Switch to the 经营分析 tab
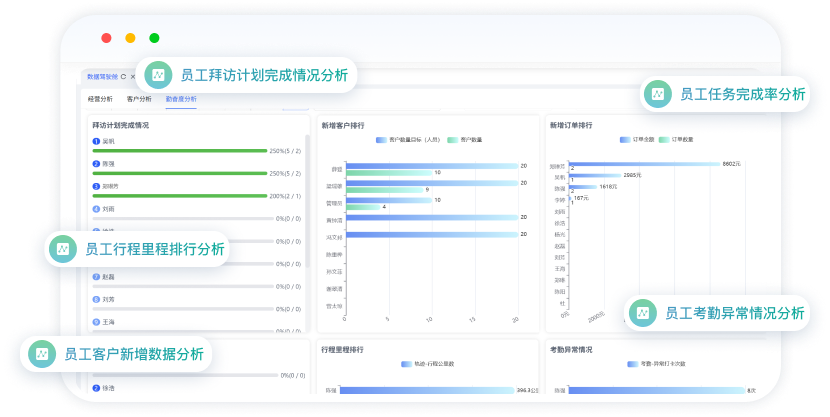Screen dimensions: 830x417 (x=101, y=99)
